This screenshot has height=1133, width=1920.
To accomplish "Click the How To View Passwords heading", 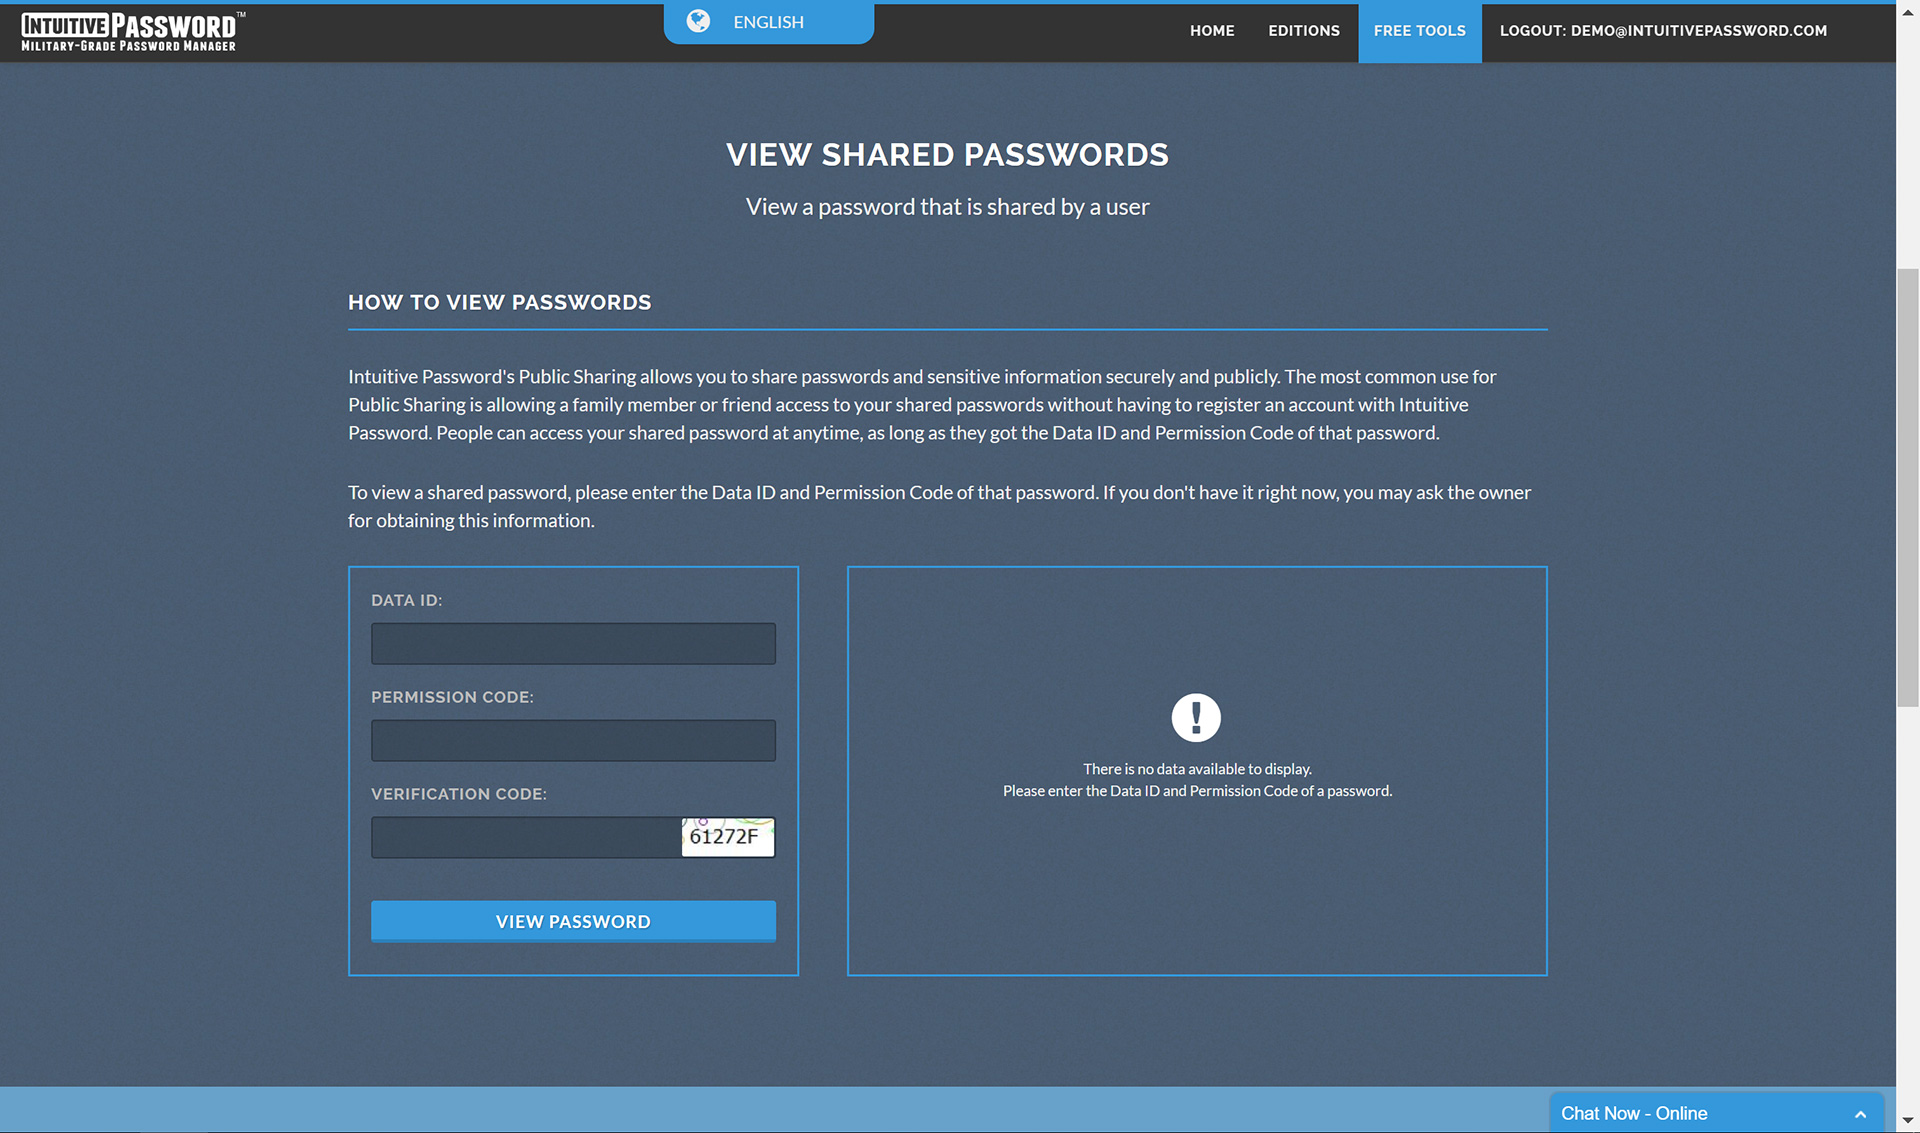I will [499, 302].
